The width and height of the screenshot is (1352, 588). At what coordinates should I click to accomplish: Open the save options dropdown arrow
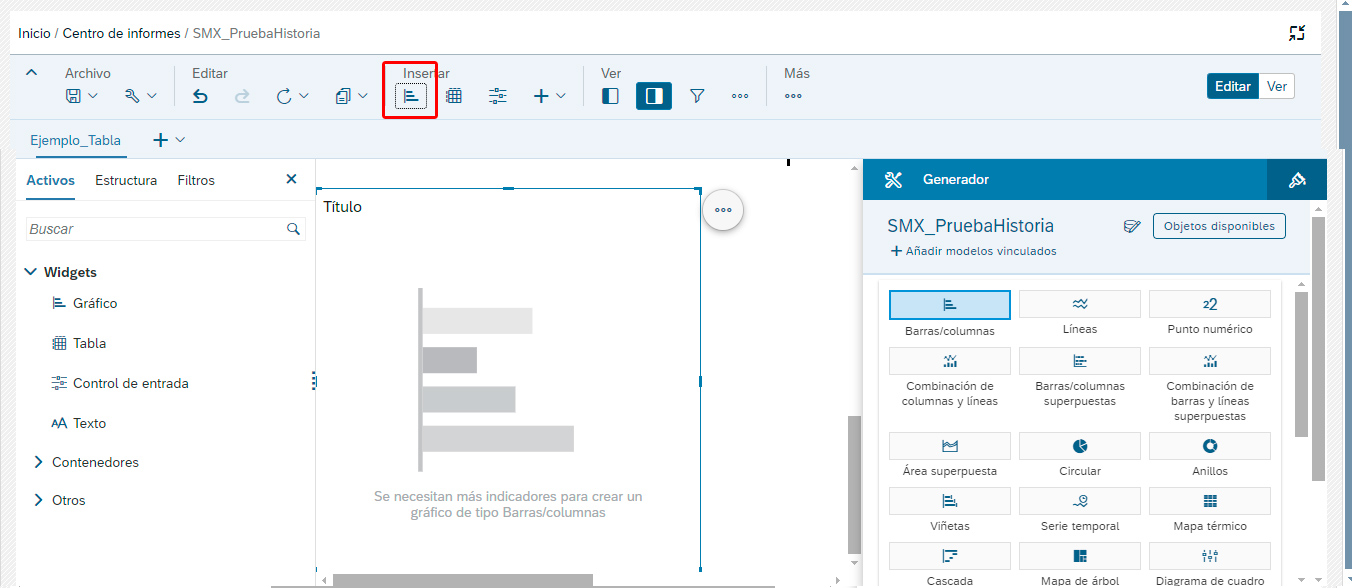point(93,96)
